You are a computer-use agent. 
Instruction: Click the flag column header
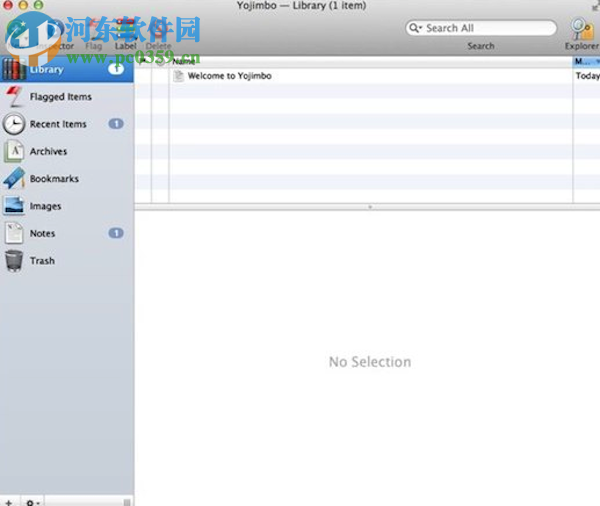point(143,61)
